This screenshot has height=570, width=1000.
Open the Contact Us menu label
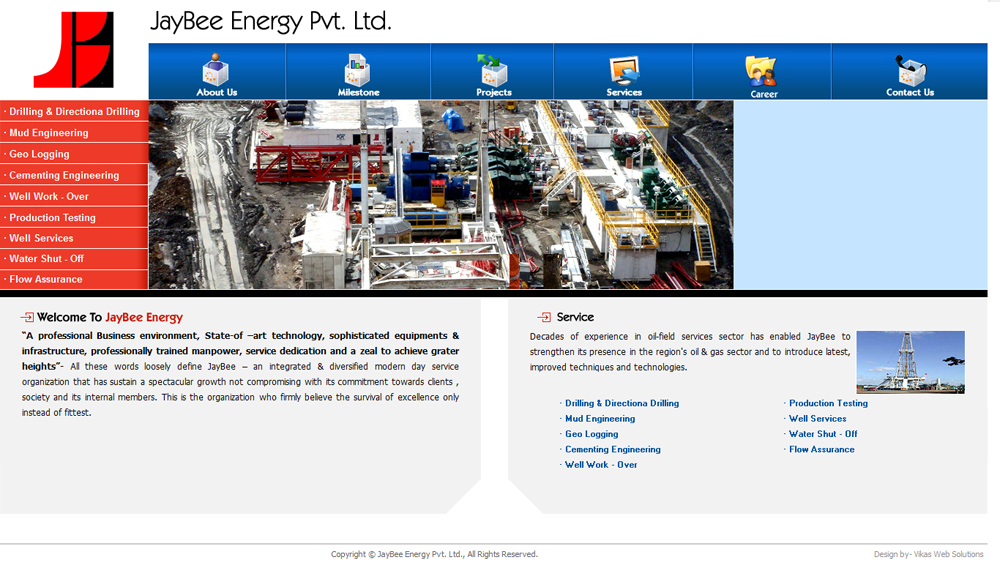pyautogui.click(x=910, y=92)
